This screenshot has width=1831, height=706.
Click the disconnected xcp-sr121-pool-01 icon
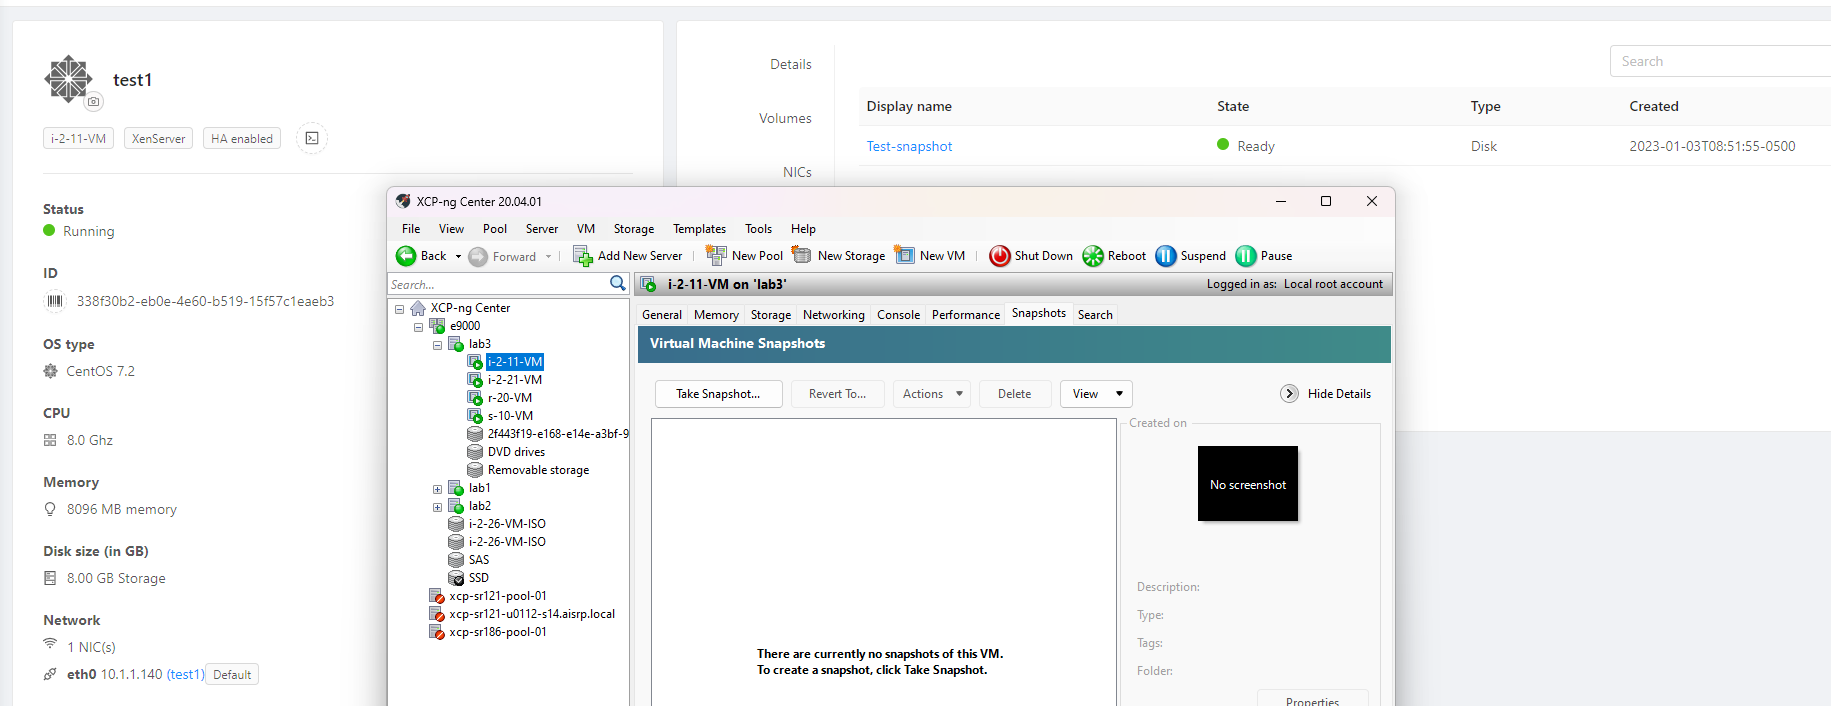pyautogui.click(x=437, y=596)
